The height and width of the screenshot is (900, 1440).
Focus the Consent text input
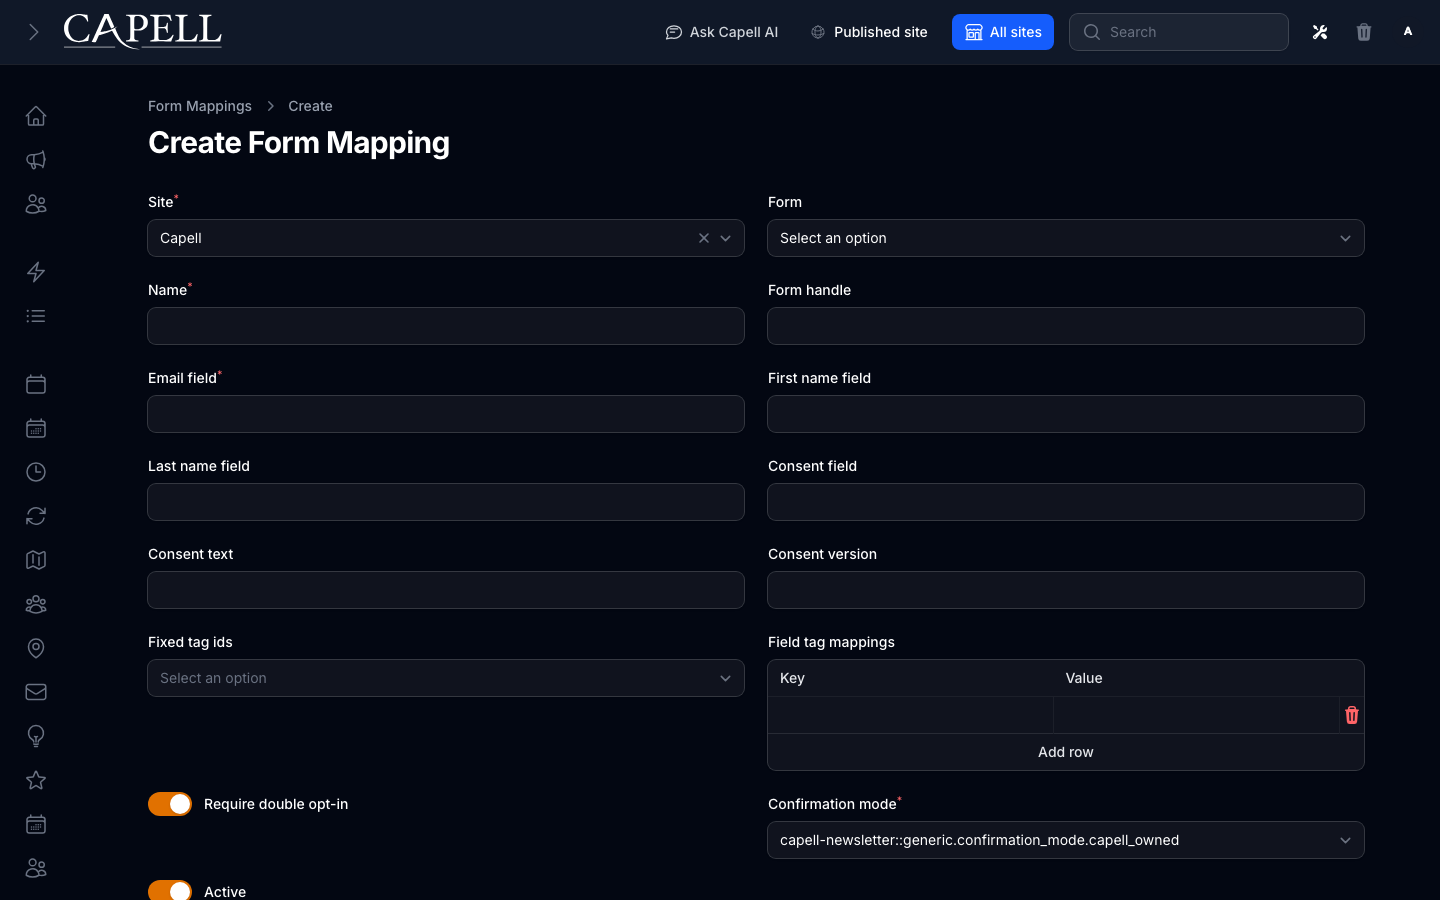[x=446, y=590]
